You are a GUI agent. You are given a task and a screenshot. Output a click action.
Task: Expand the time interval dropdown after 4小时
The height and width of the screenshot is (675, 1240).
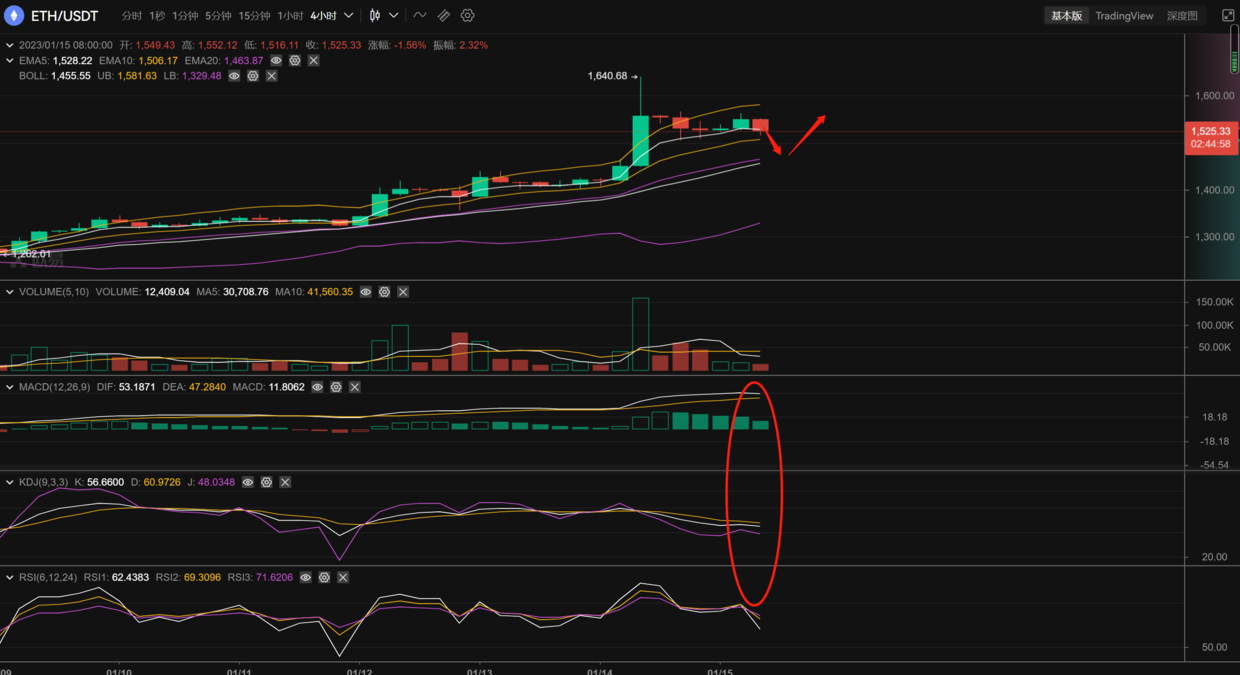pyautogui.click(x=348, y=16)
